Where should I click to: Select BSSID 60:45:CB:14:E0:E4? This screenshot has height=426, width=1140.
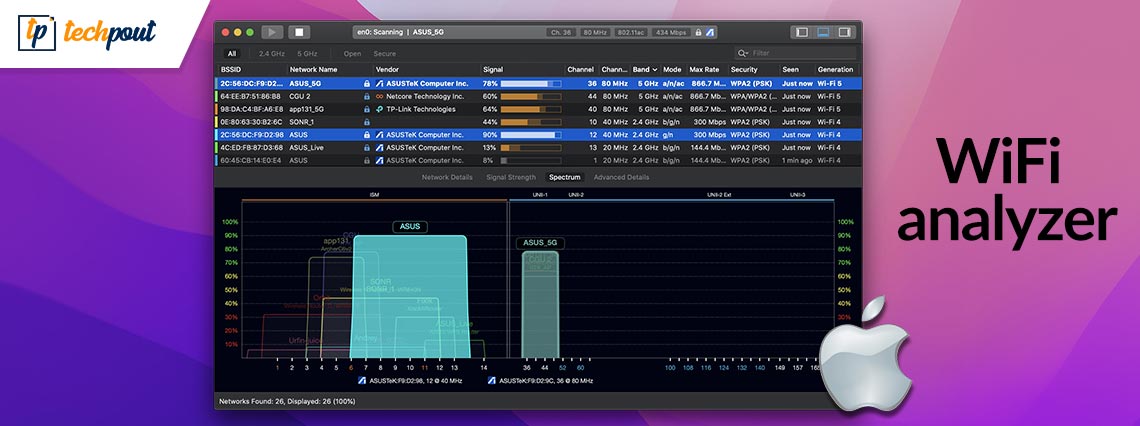pos(251,160)
